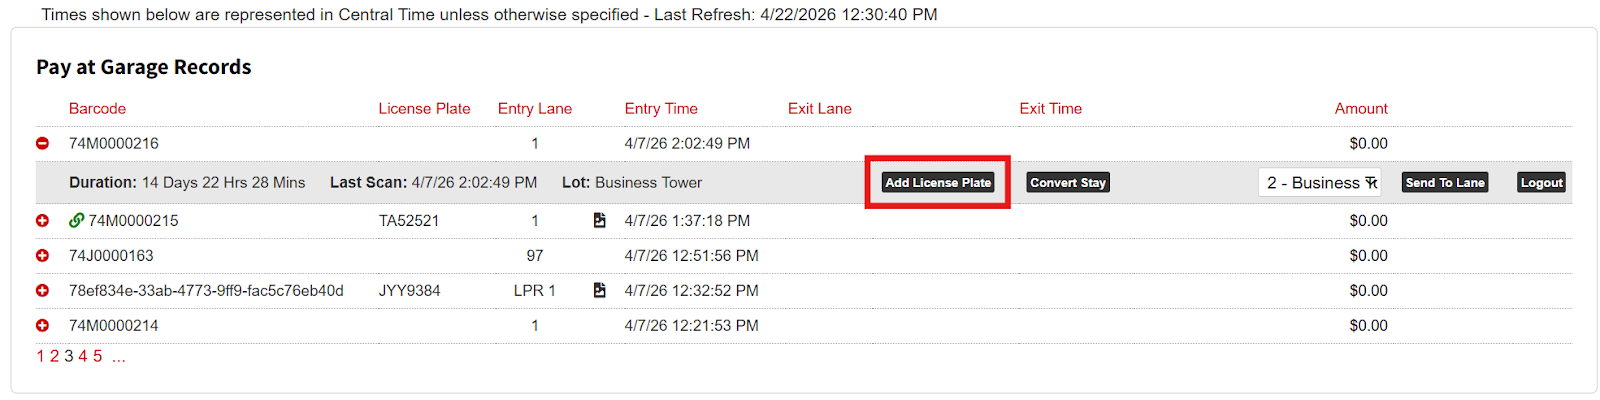Expand the 78ef834e barcode record row
1600x400 pixels.
tap(42, 291)
